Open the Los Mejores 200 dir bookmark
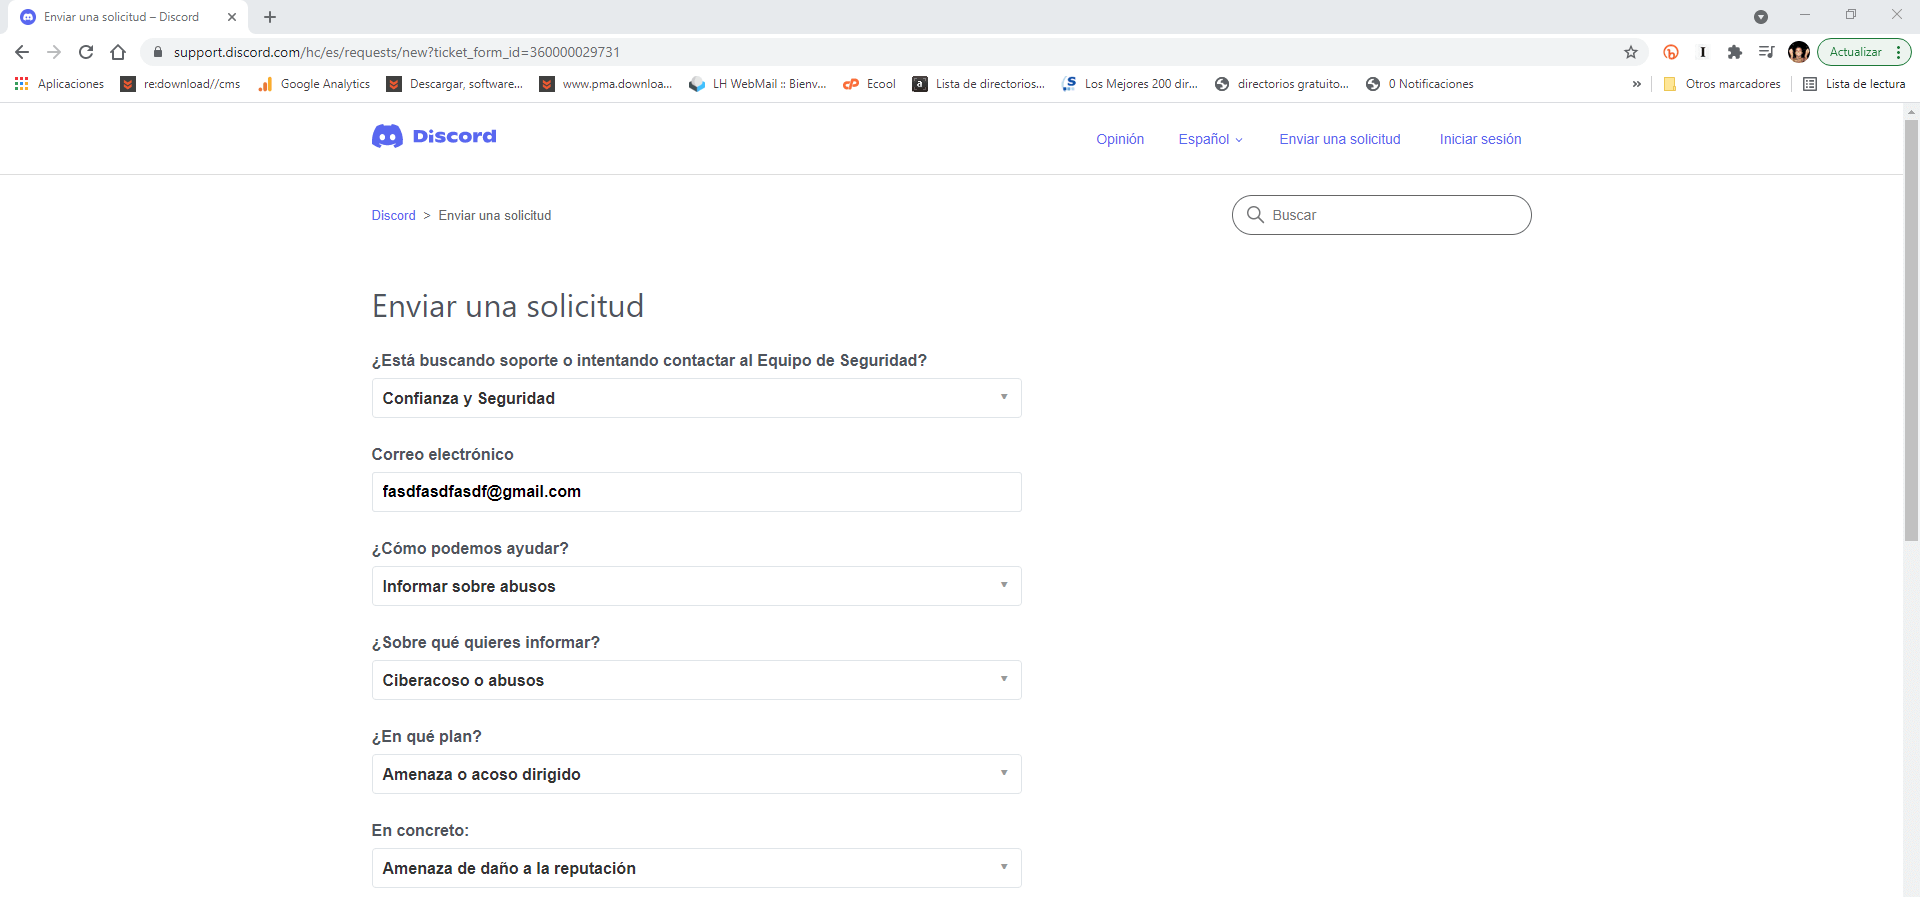Viewport: 1920px width, 897px height. tap(1130, 84)
